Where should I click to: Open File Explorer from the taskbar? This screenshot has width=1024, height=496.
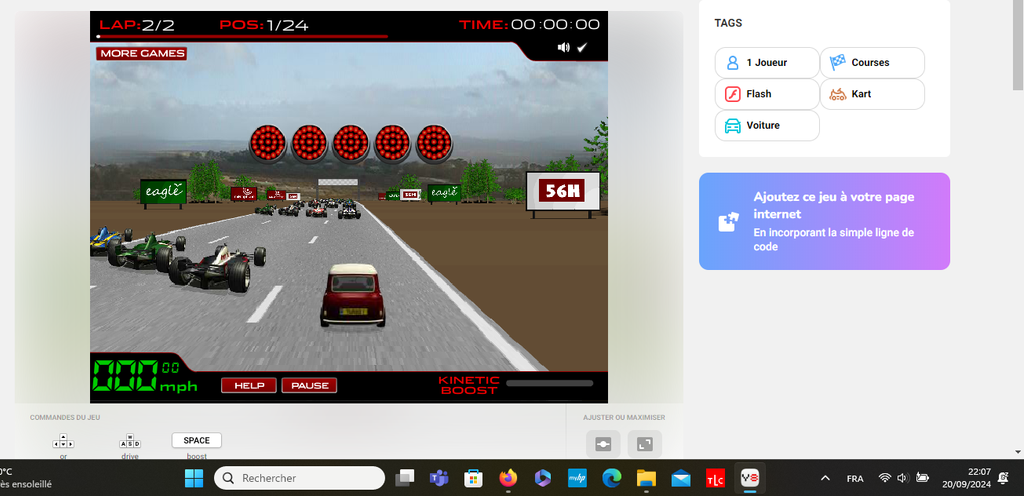[x=646, y=478]
